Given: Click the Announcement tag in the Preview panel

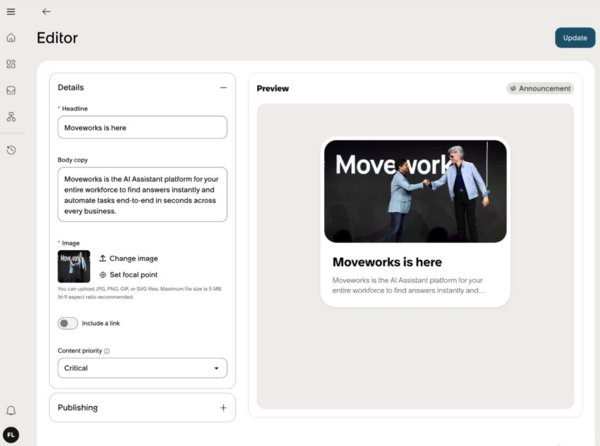Looking at the screenshot, I should coord(540,88).
